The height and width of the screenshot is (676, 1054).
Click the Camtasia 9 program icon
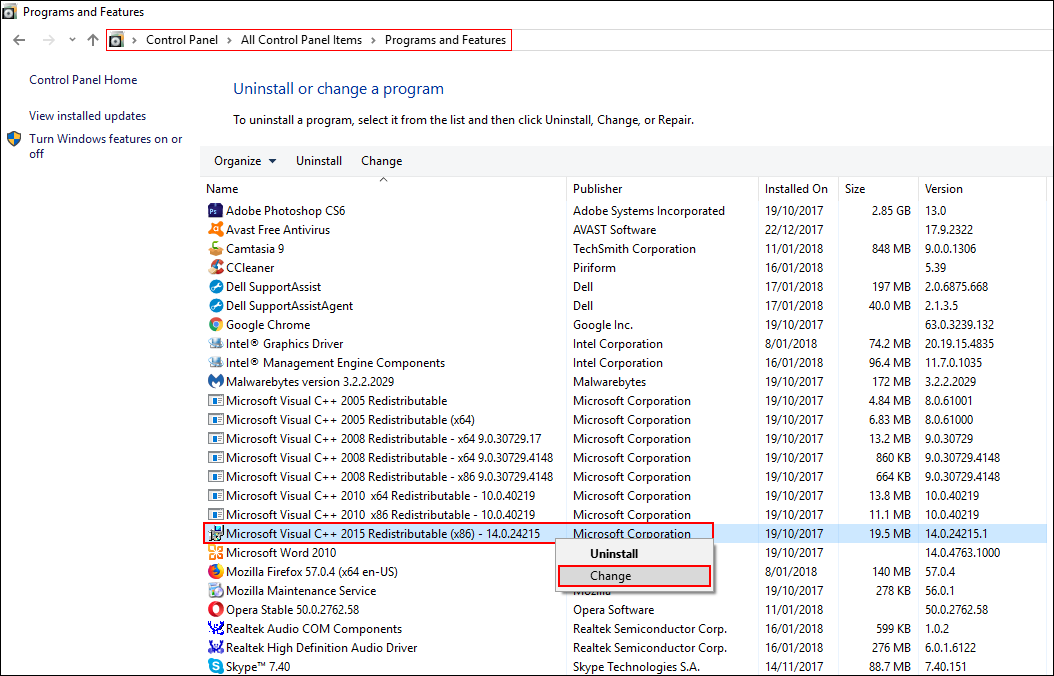click(x=215, y=249)
